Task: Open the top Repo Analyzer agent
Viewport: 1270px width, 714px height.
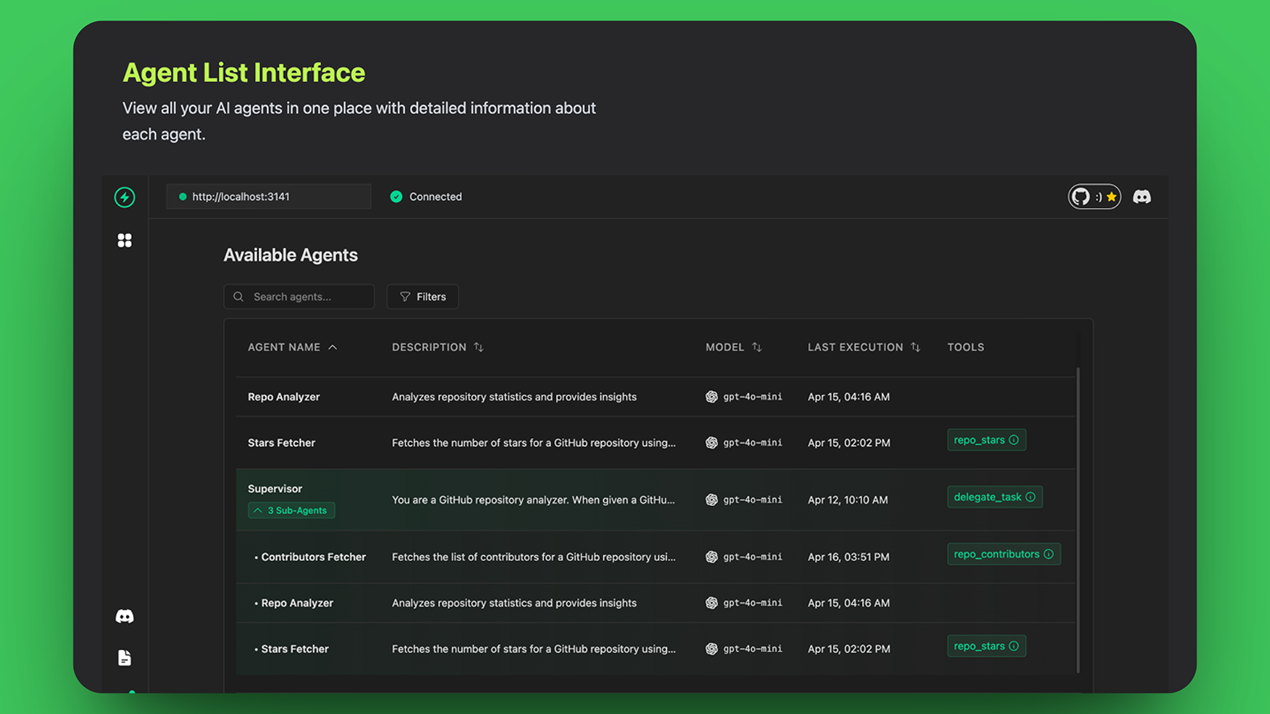Action: pyautogui.click(x=284, y=397)
